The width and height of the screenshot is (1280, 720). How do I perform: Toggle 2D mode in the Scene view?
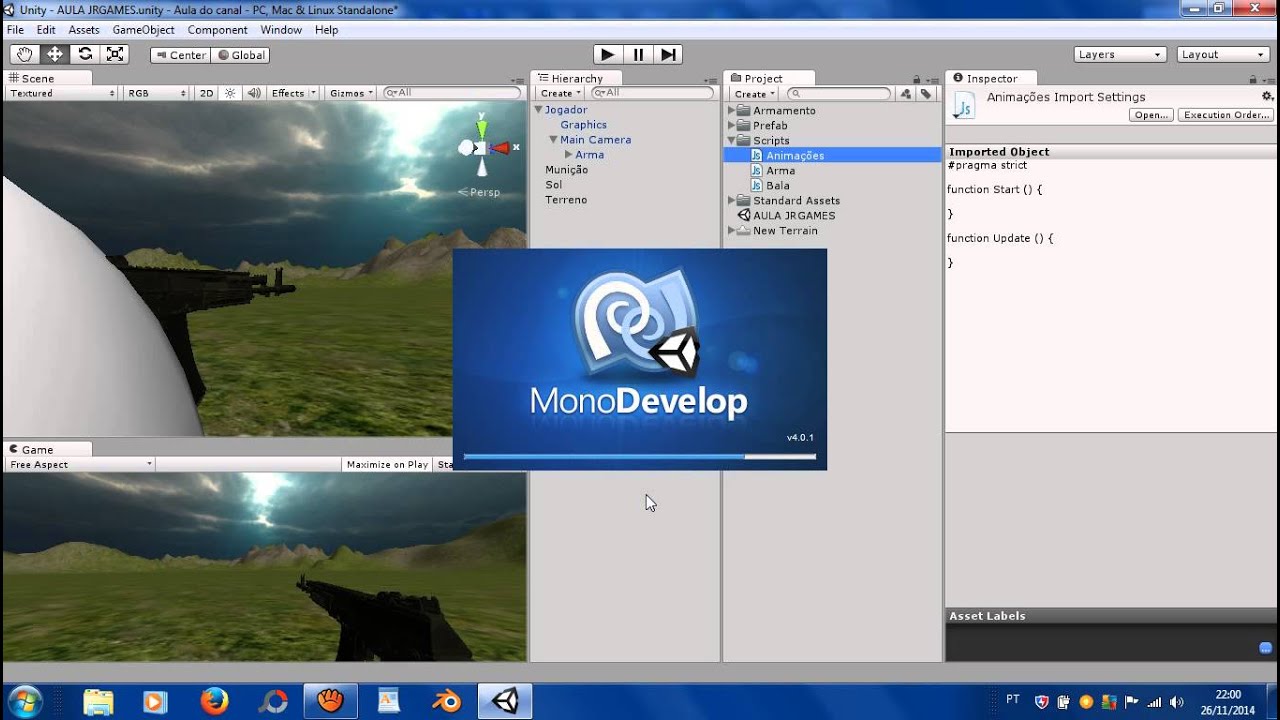pyautogui.click(x=206, y=93)
